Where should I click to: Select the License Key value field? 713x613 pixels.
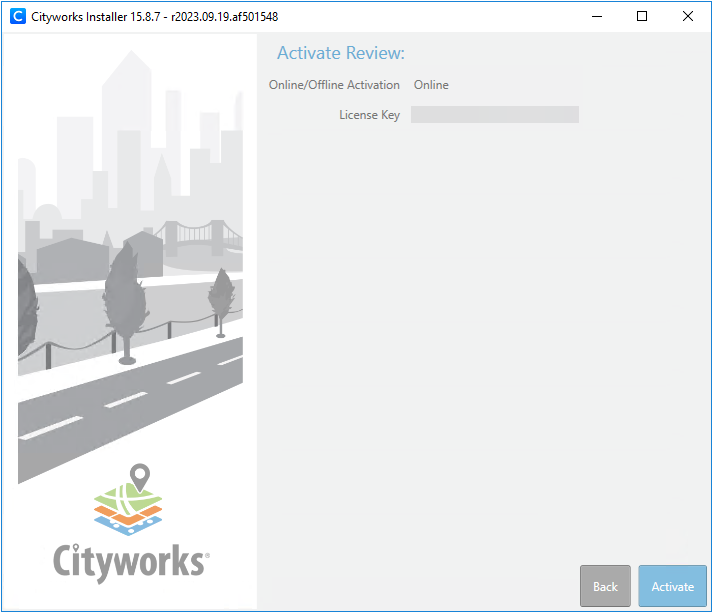[x=494, y=115]
